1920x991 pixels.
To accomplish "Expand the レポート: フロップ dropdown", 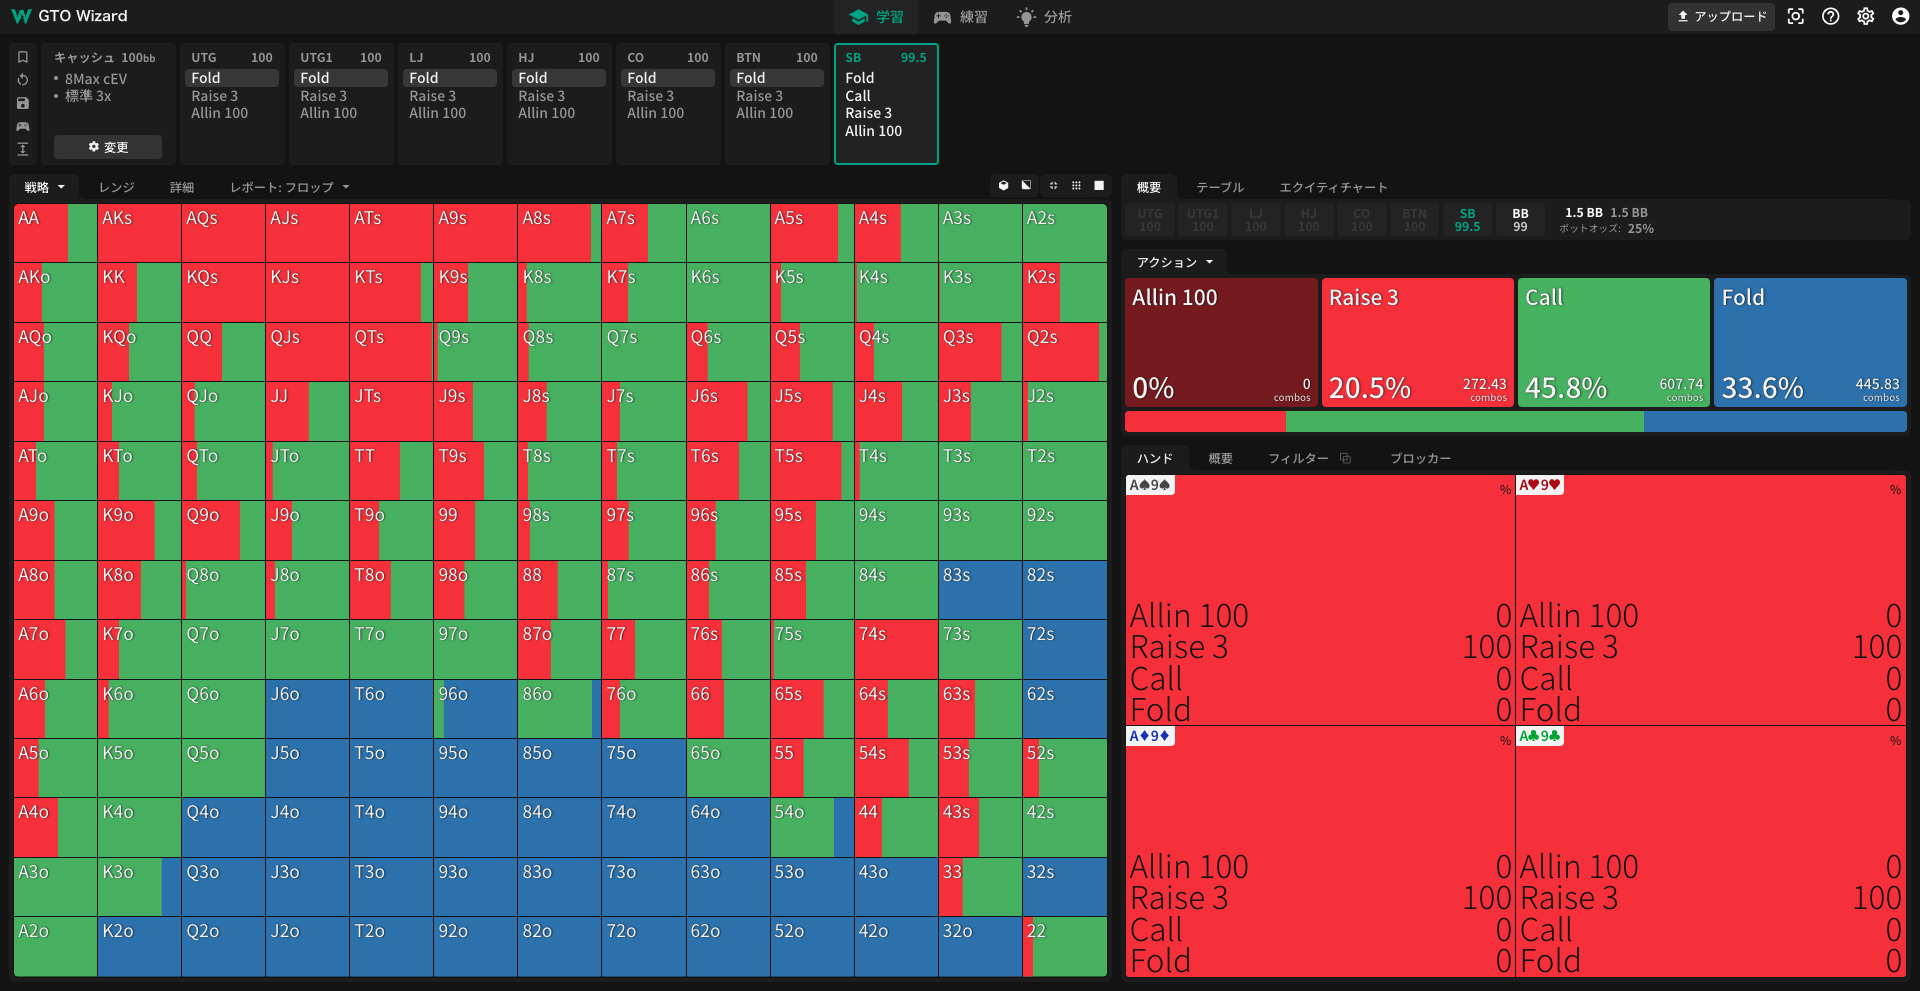I will (290, 187).
